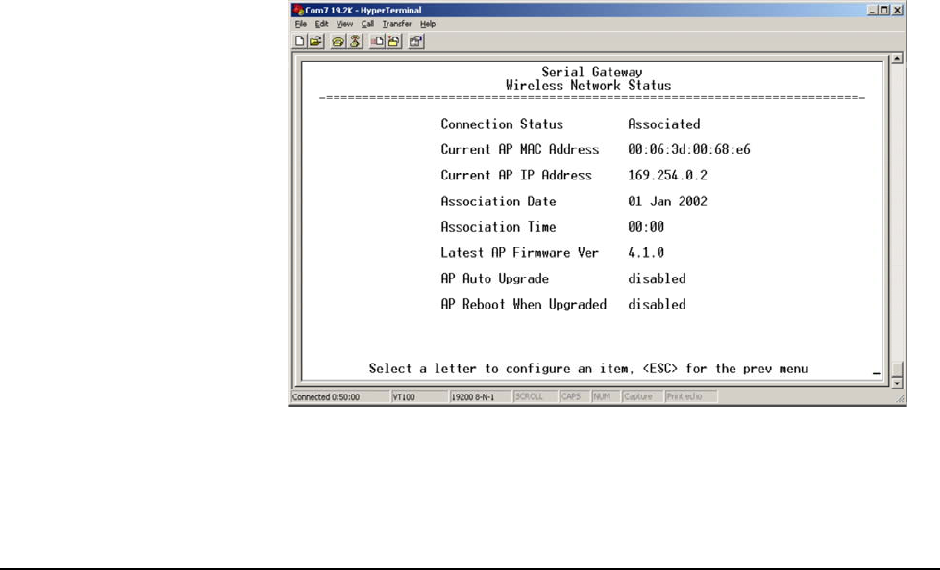Click the scrollbar up arrow

[x=897, y=58]
